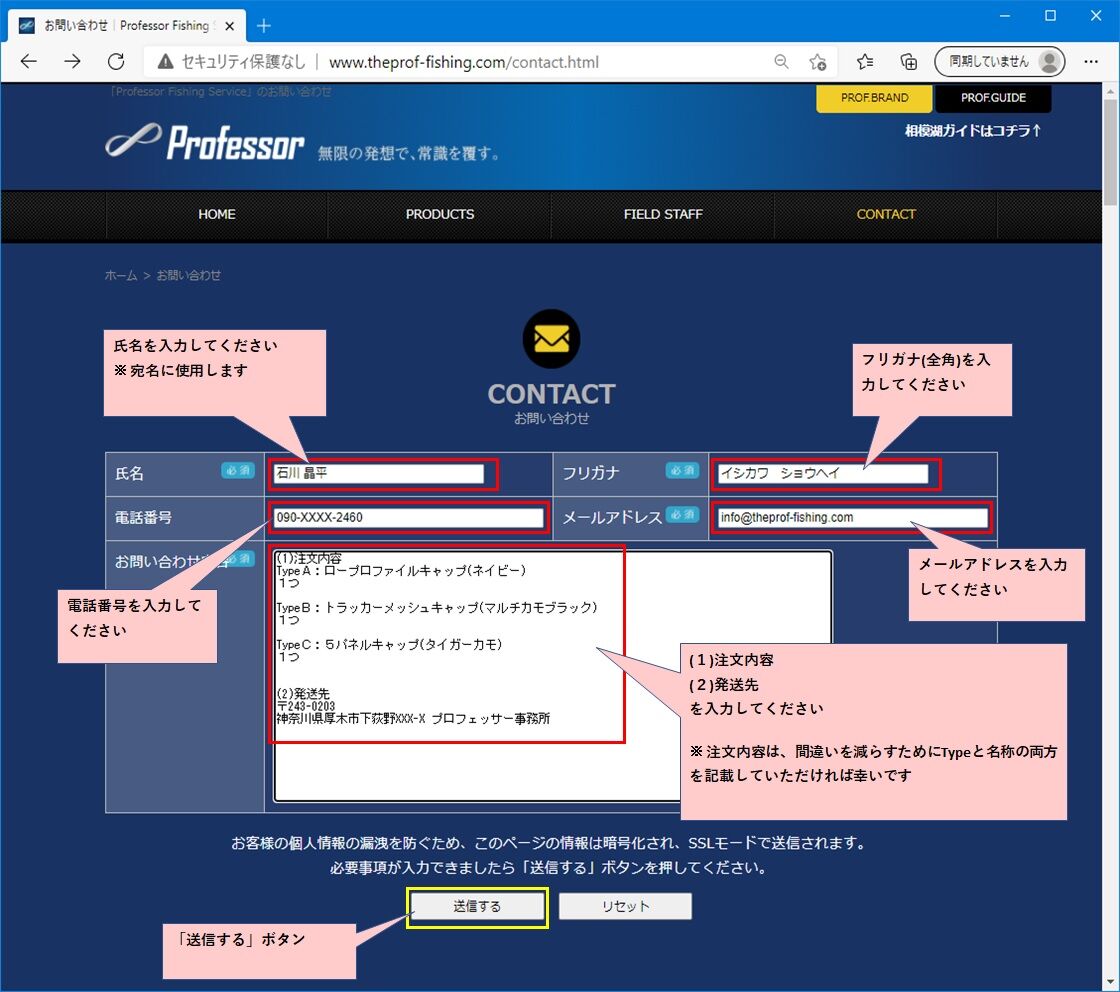Click the フリガナ input field
Screen dimensions: 1120x992
[823, 473]
